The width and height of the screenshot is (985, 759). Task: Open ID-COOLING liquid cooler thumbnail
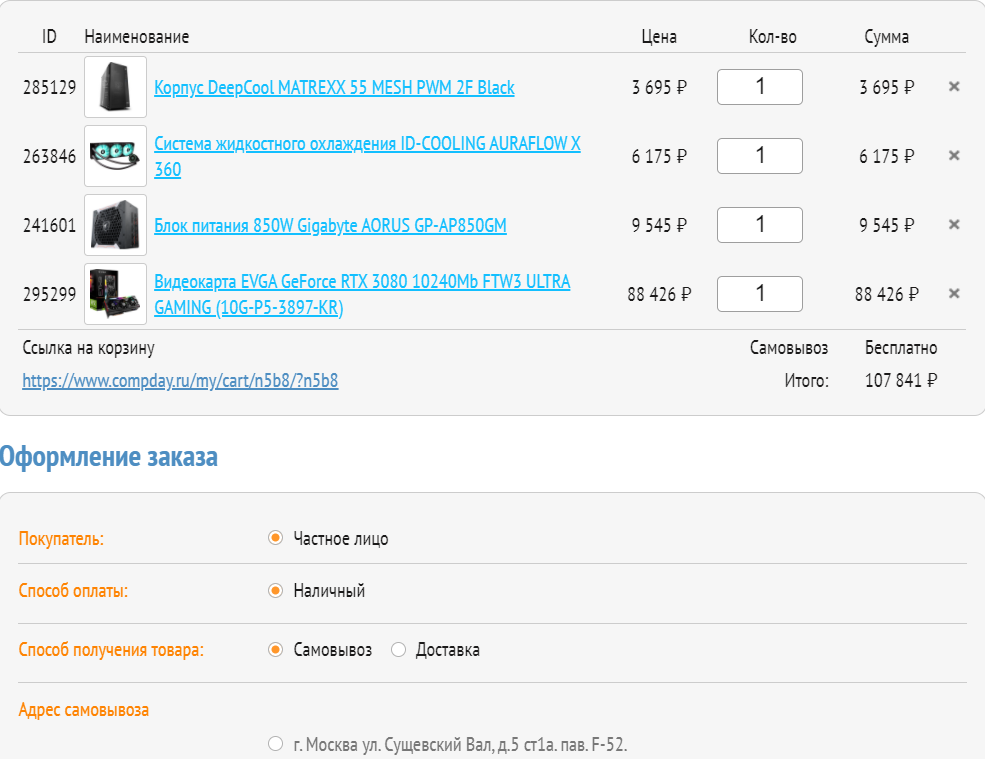[x=116, y=156]
